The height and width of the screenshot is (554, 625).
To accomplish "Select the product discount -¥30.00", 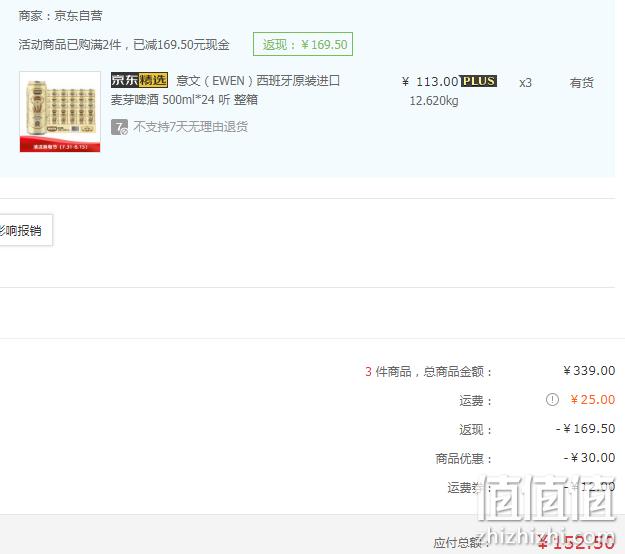I will 590,458.
